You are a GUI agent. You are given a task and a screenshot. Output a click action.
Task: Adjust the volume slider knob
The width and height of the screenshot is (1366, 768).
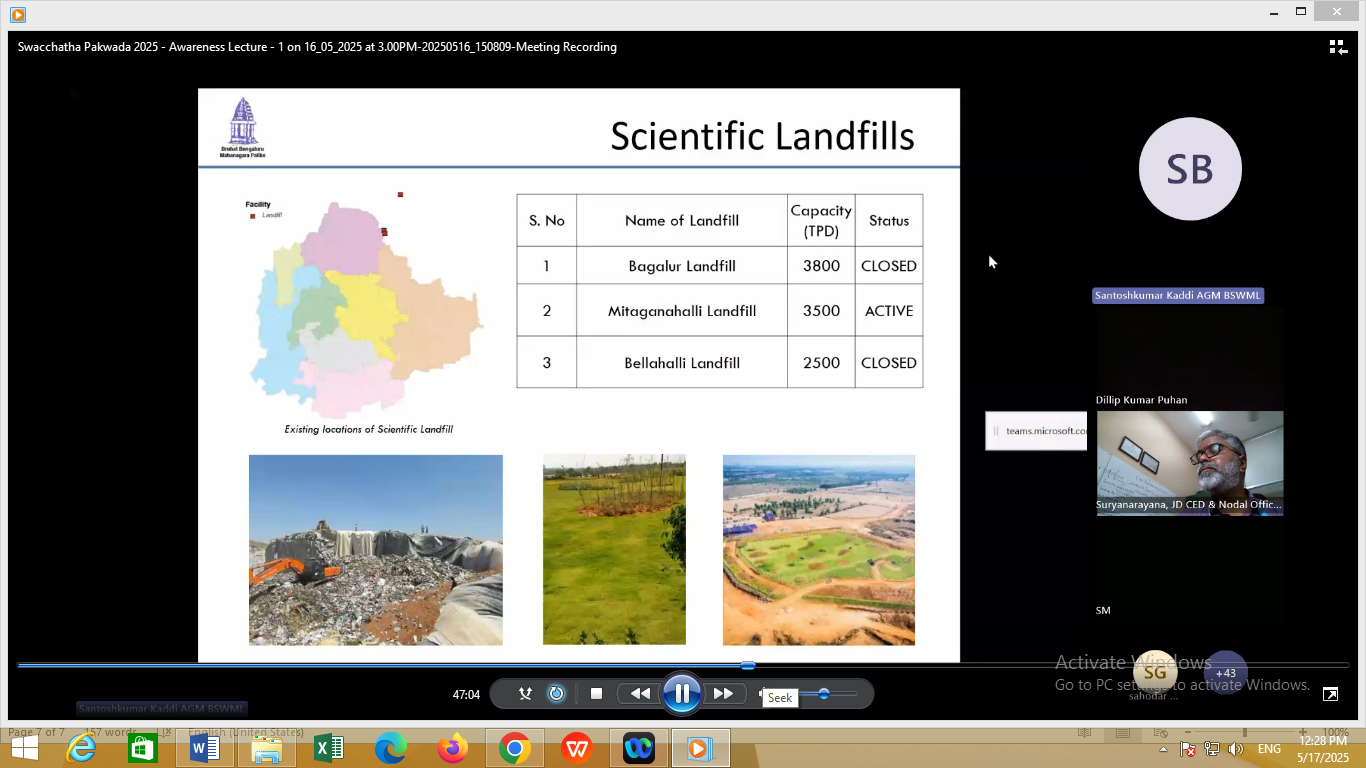823,693
